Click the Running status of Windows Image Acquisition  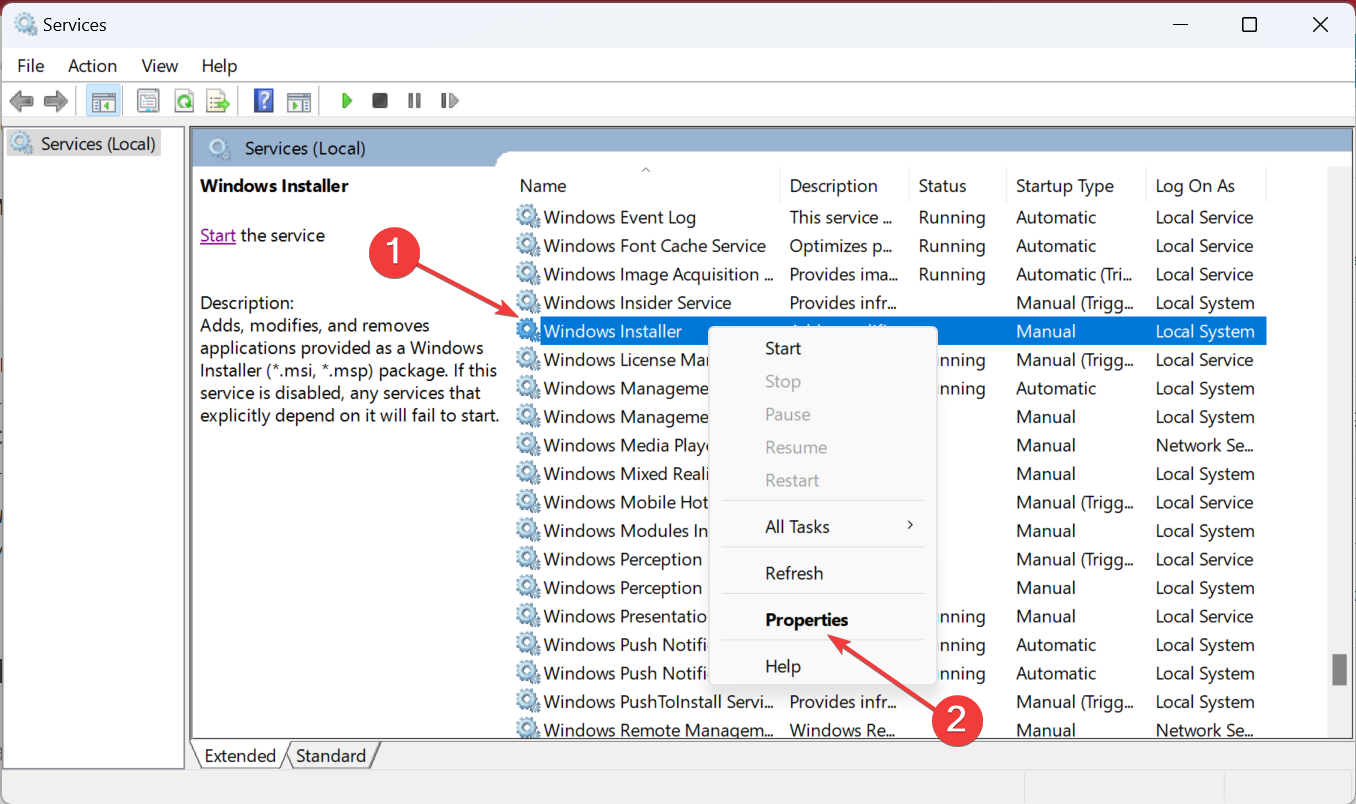pyautogui.click(x=952, y=274)
